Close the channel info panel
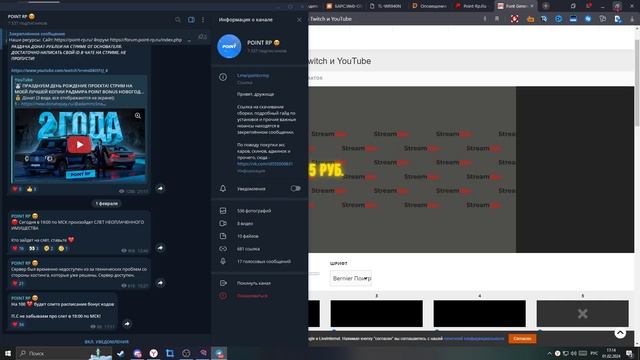The image size is (640, 360). (x=299, y=20)
